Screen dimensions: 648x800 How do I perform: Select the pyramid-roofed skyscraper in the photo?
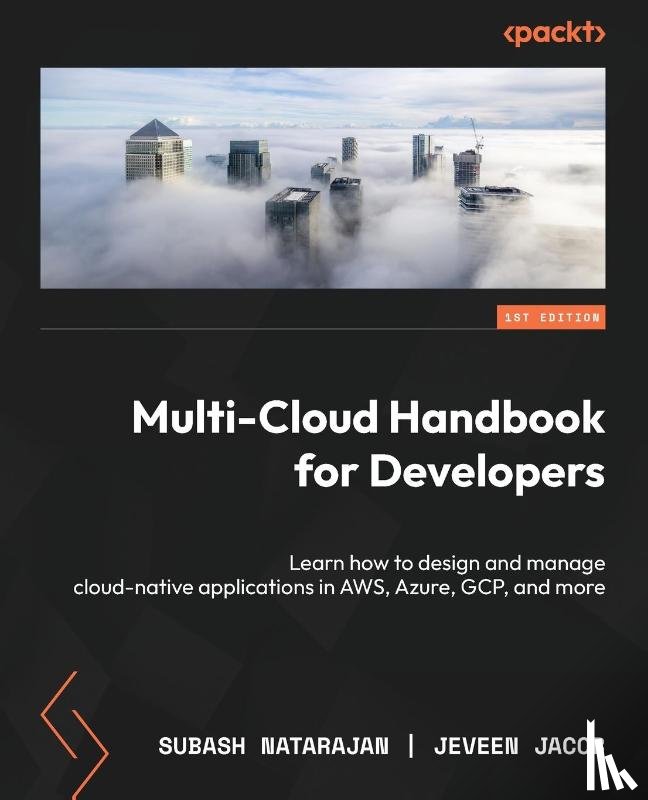pyautogui.click(x=156, y=150)
